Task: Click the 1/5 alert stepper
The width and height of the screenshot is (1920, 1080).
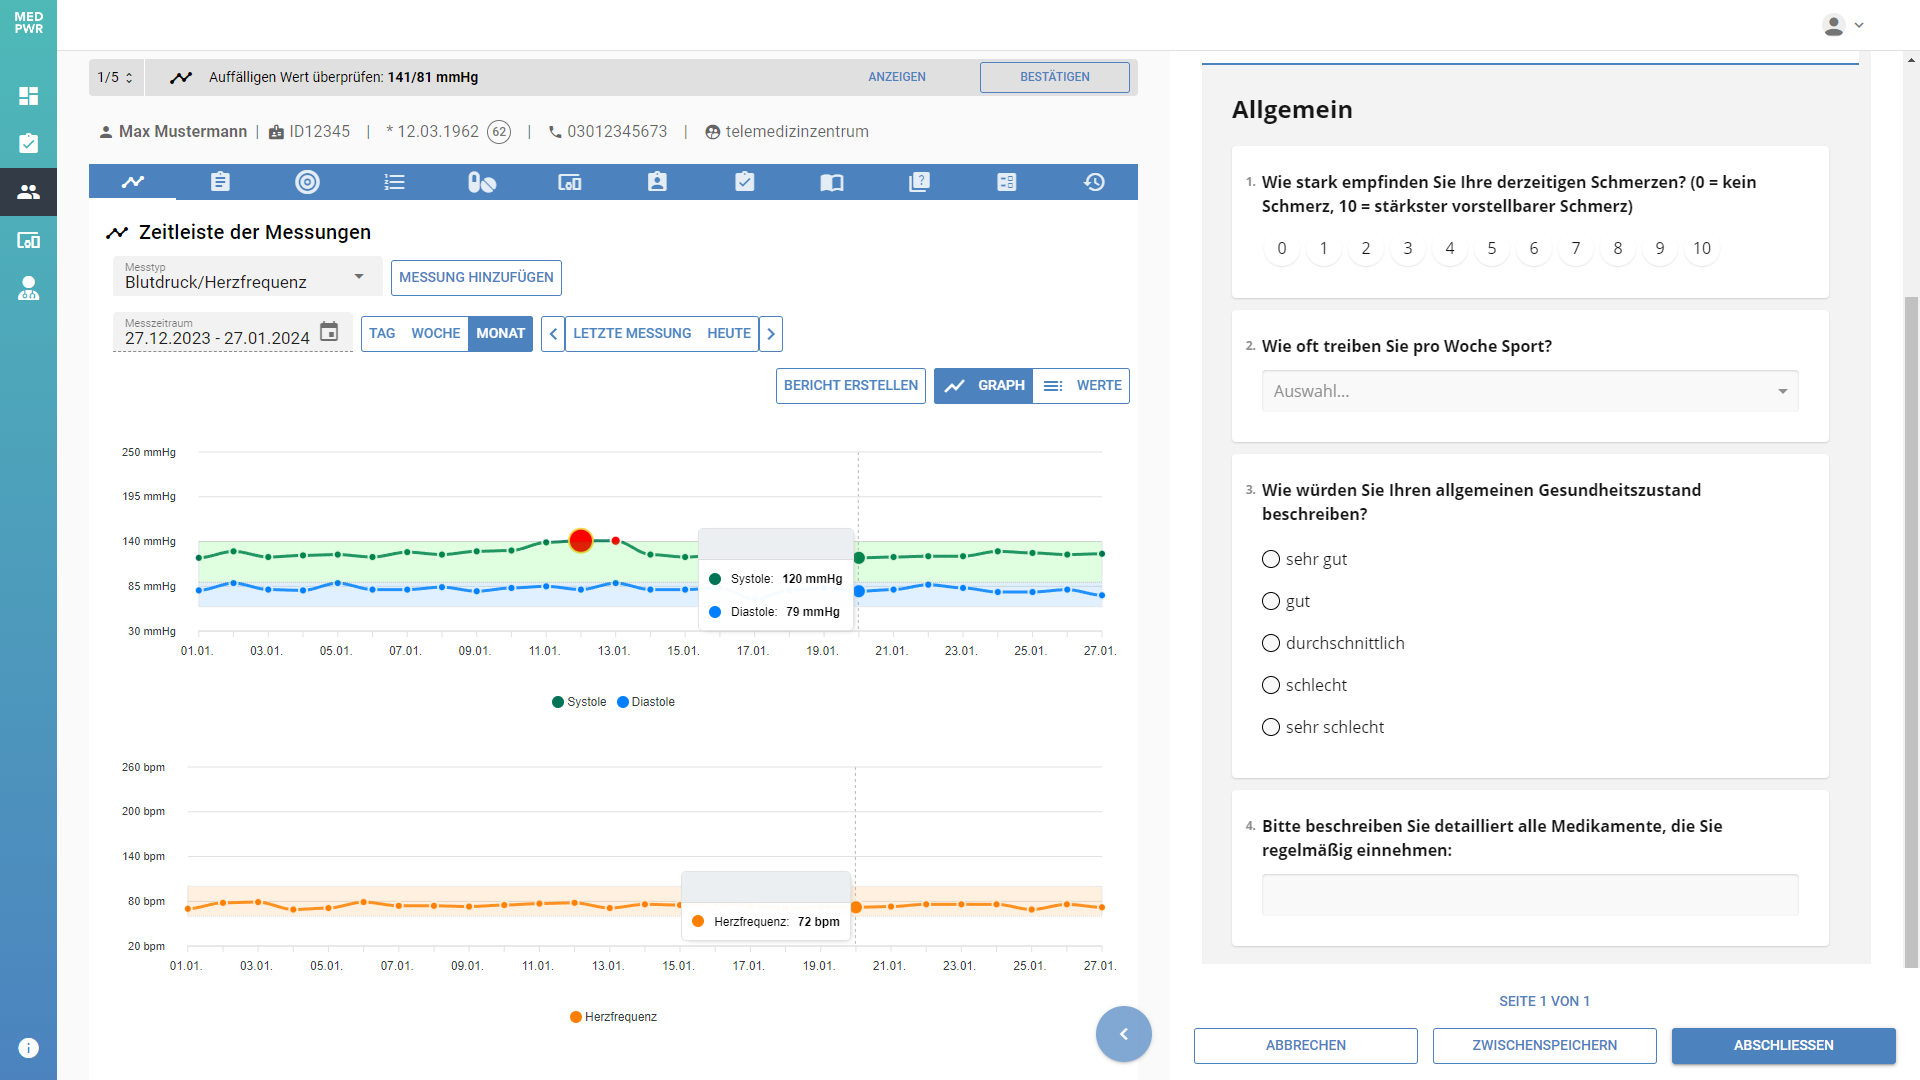Action: coord(115,77)
